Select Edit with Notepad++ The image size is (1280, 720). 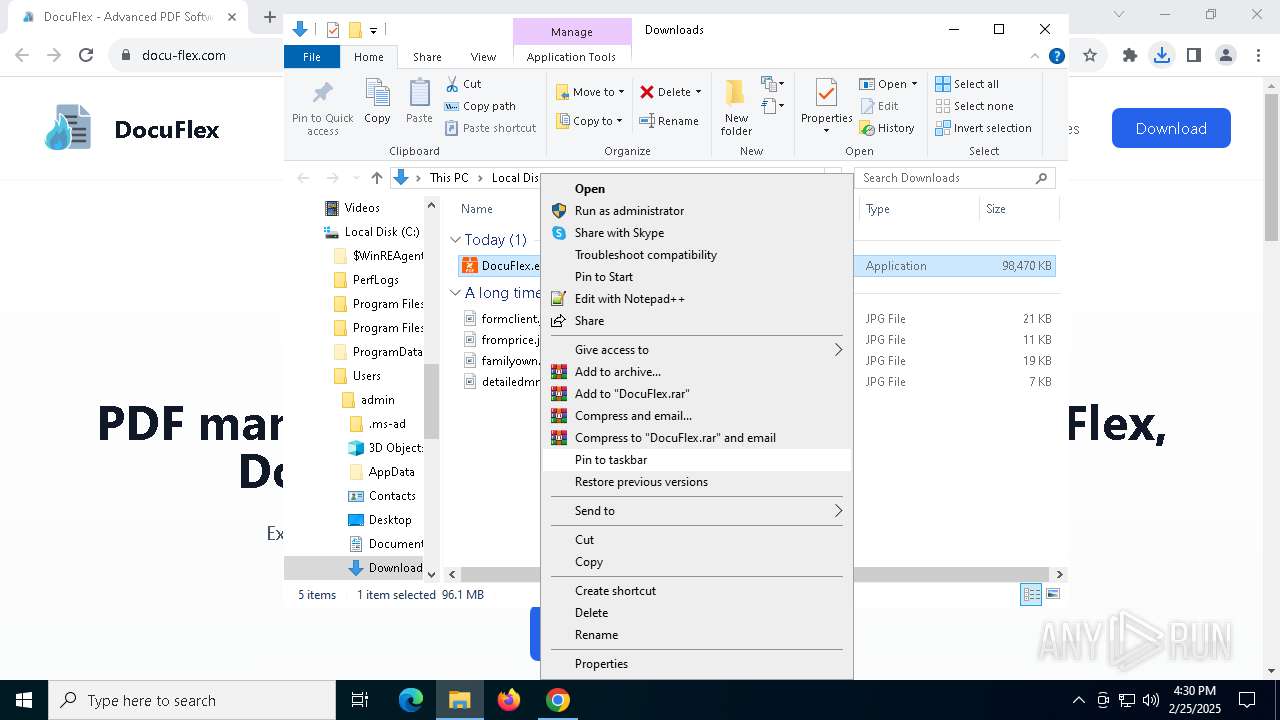(x=697, y=299)
